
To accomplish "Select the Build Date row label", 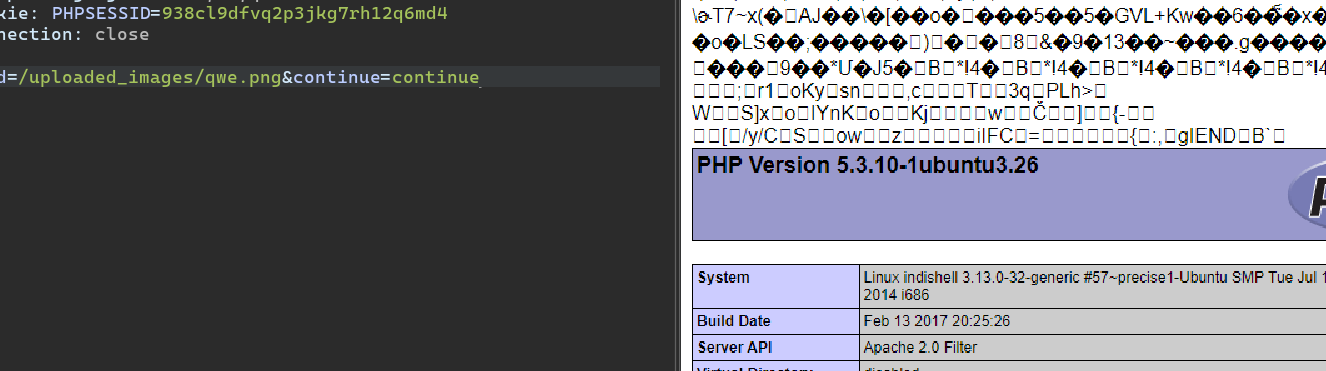I will pyautogui.click(x=776, y=321).
